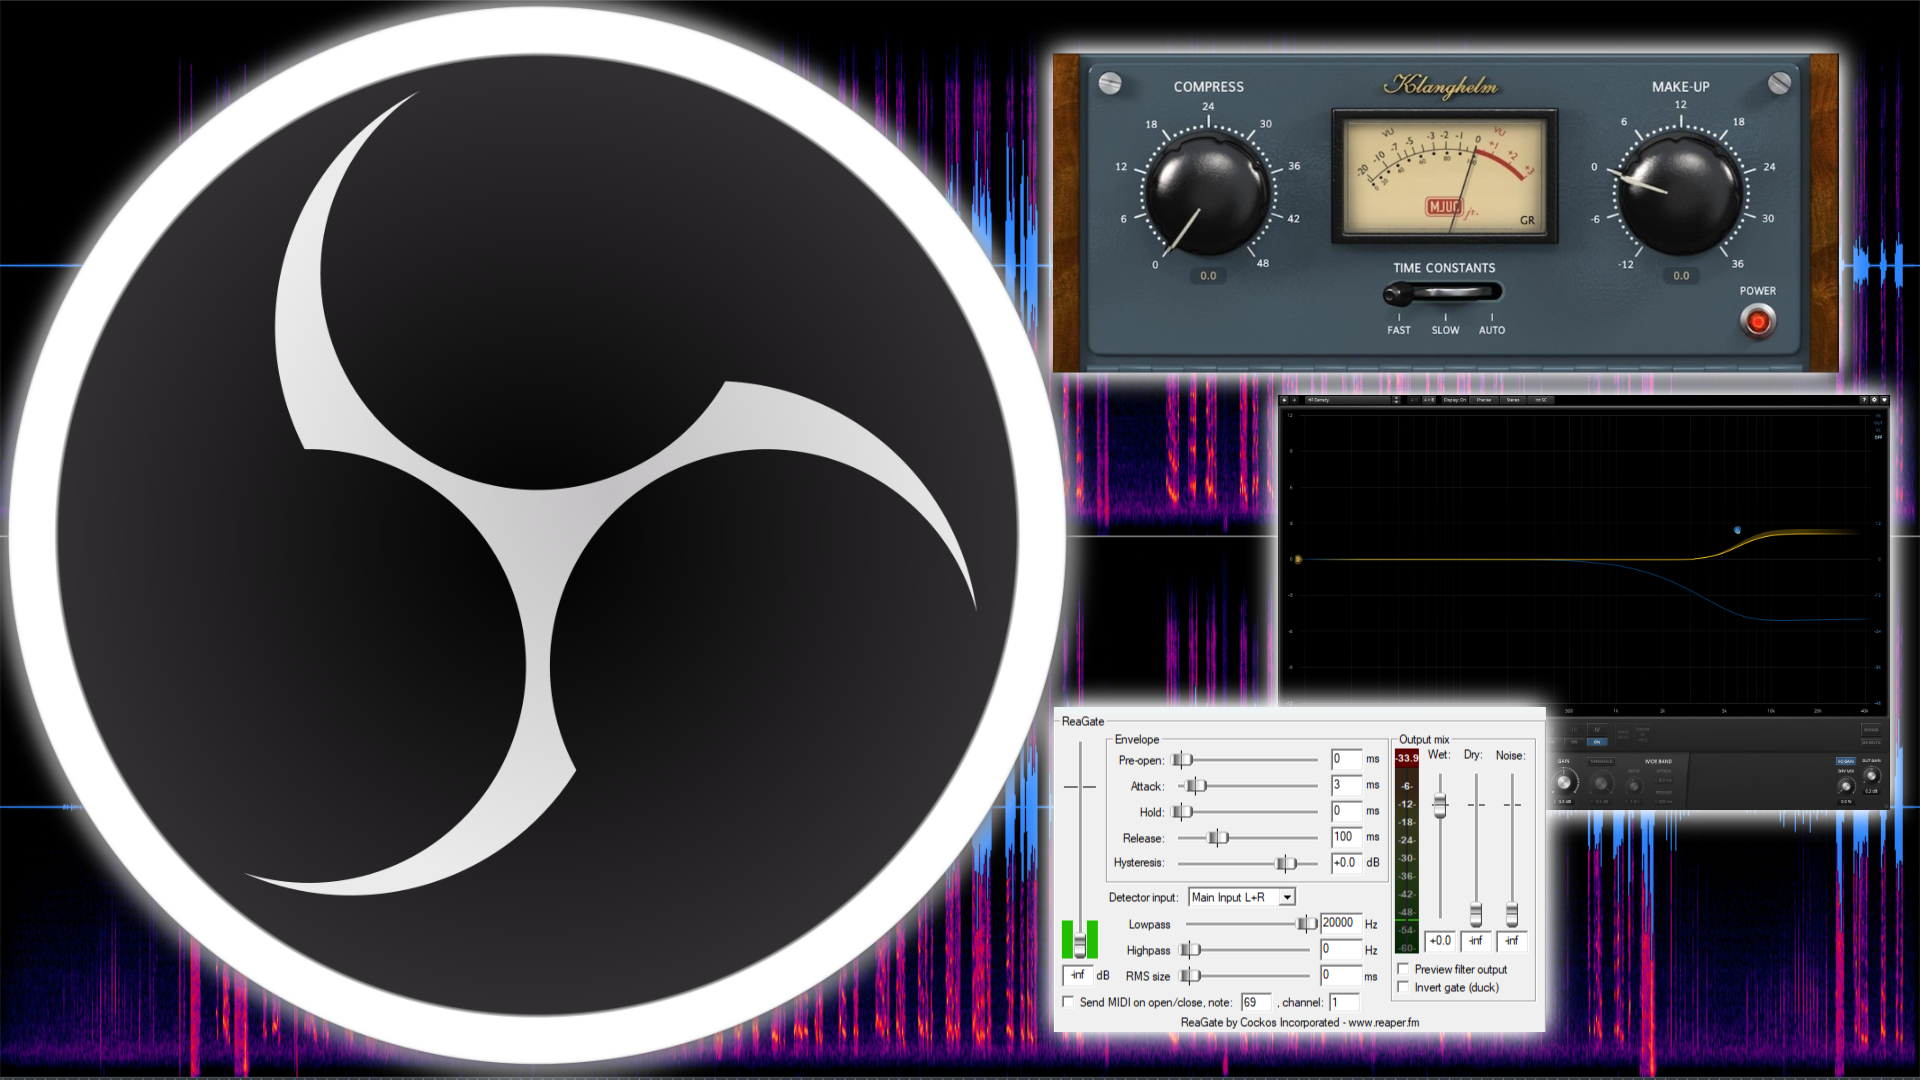Screen dimensions: 1920x1080
Task: Click the ORDER BY FREQ button
Action: (x=1643, y=735)
